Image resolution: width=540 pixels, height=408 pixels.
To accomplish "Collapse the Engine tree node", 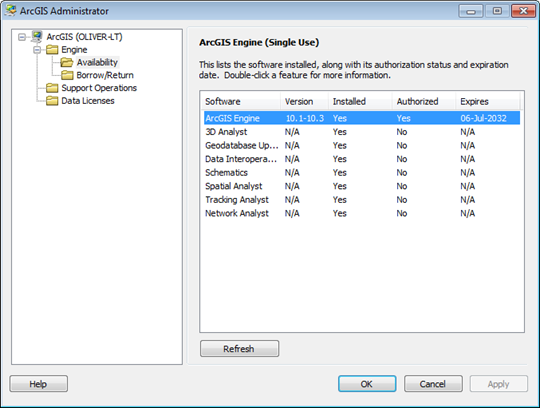I will 37,50.
